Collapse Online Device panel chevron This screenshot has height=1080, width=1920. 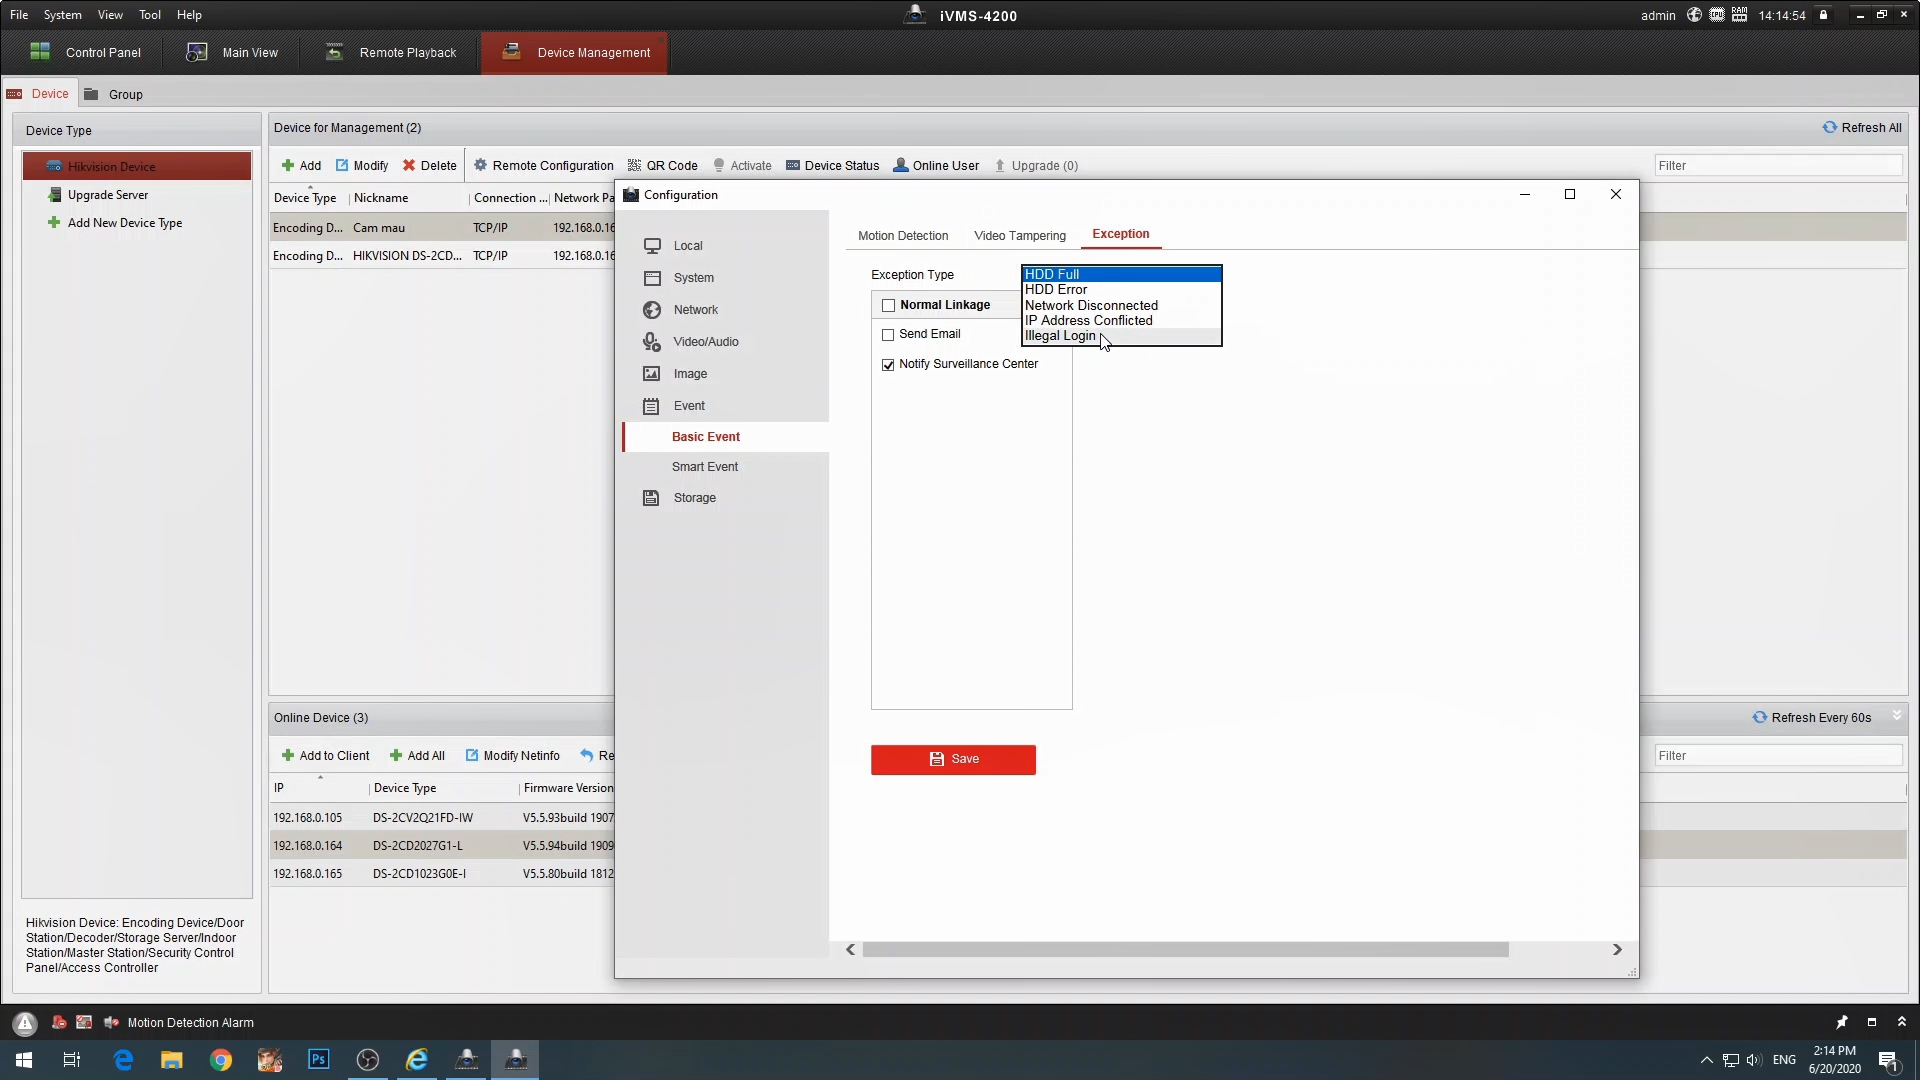point(1896,716)
